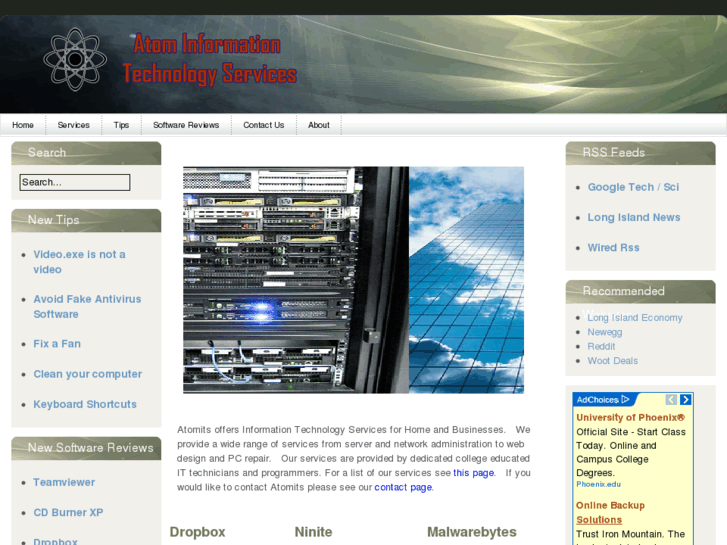Go to the Tips menu item

[x=121, y=125]
